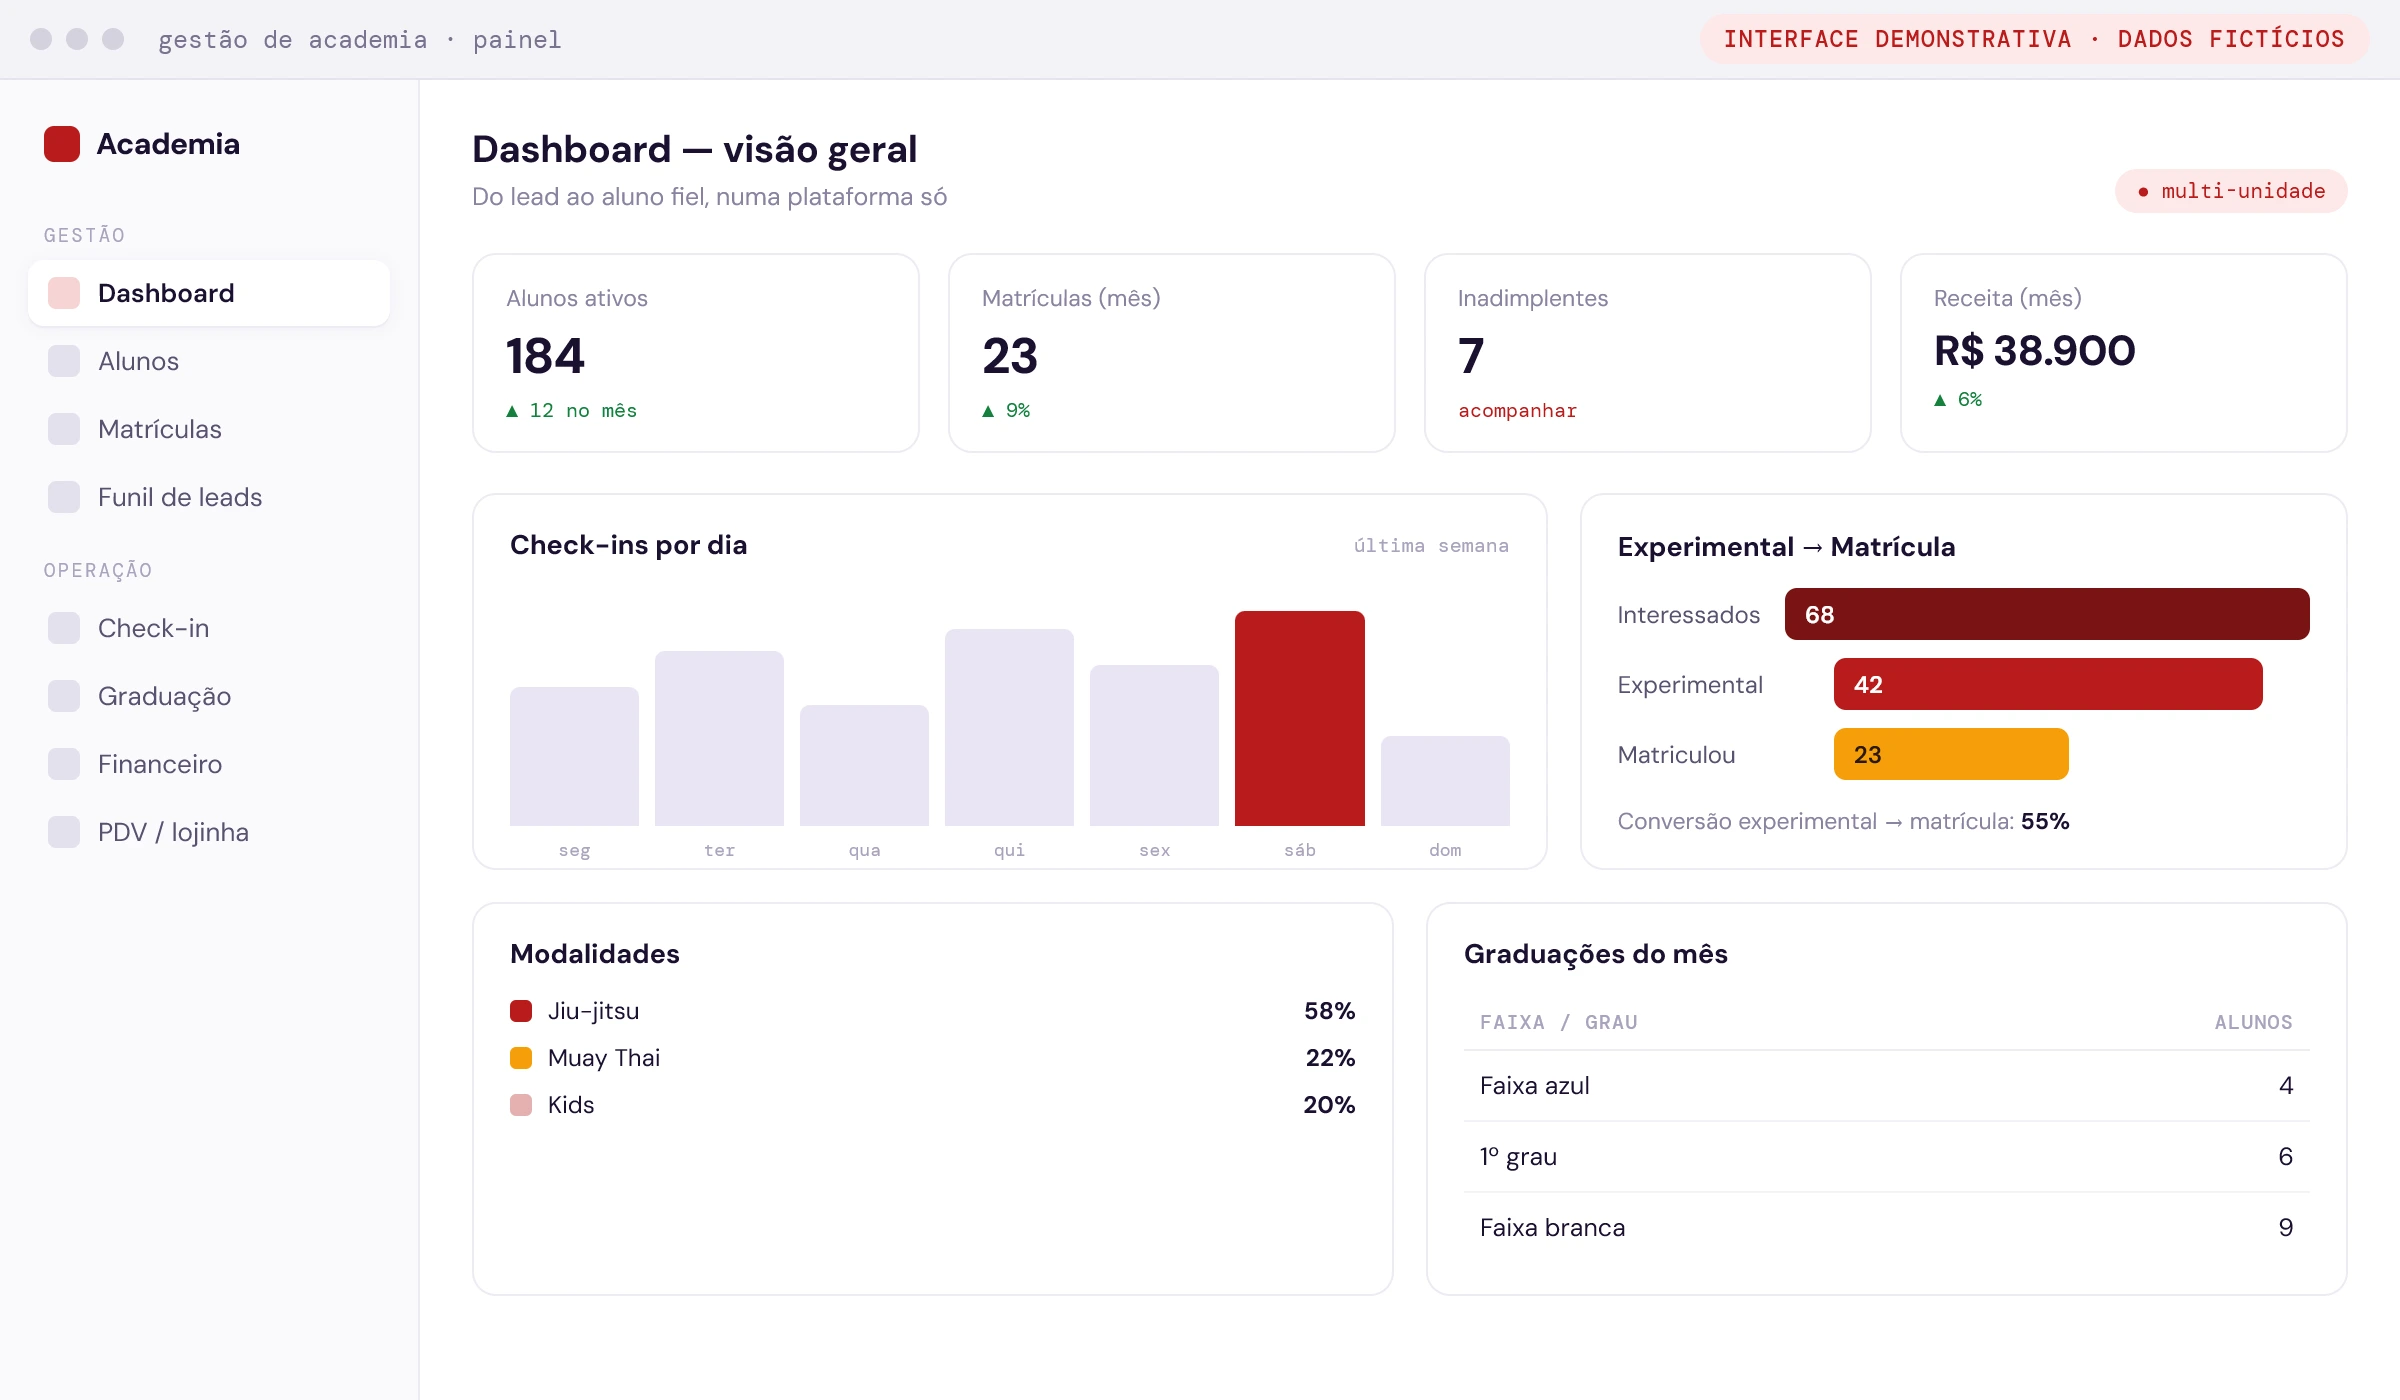Click the Modalidades heading
This screenshot has width=2400, height=1400.
[x=594, y=954]
